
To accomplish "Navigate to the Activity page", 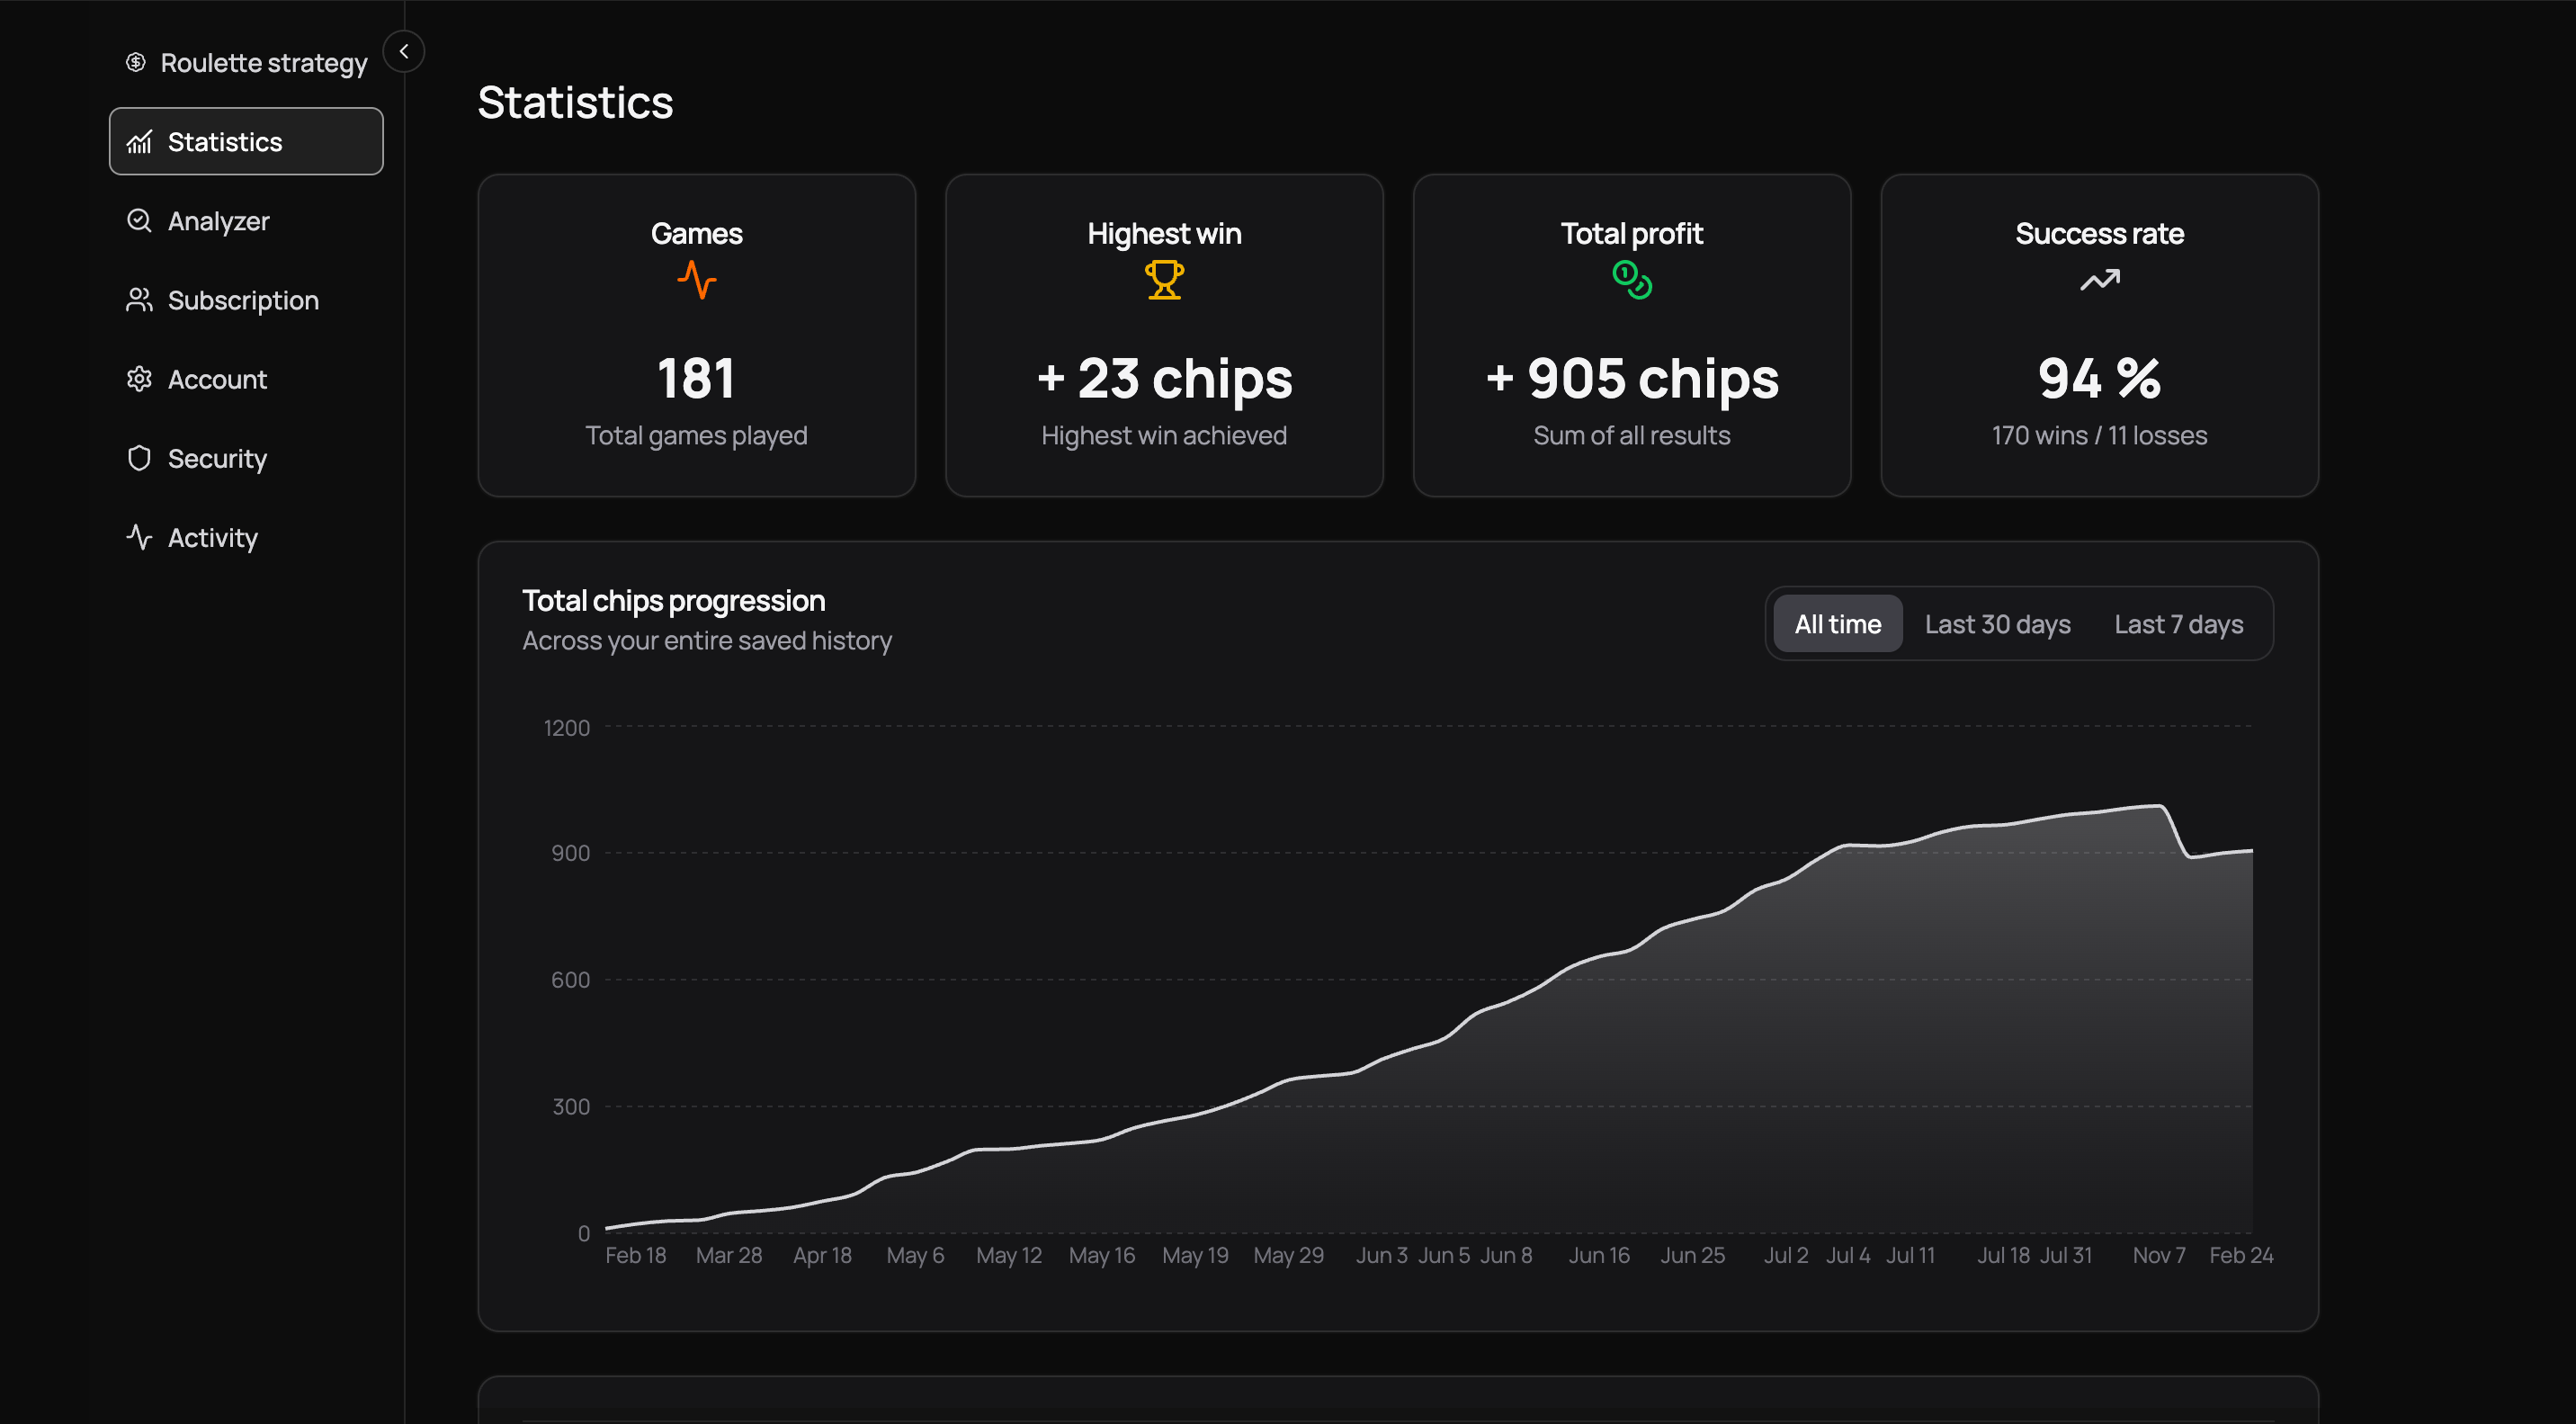I will [212, 537].
